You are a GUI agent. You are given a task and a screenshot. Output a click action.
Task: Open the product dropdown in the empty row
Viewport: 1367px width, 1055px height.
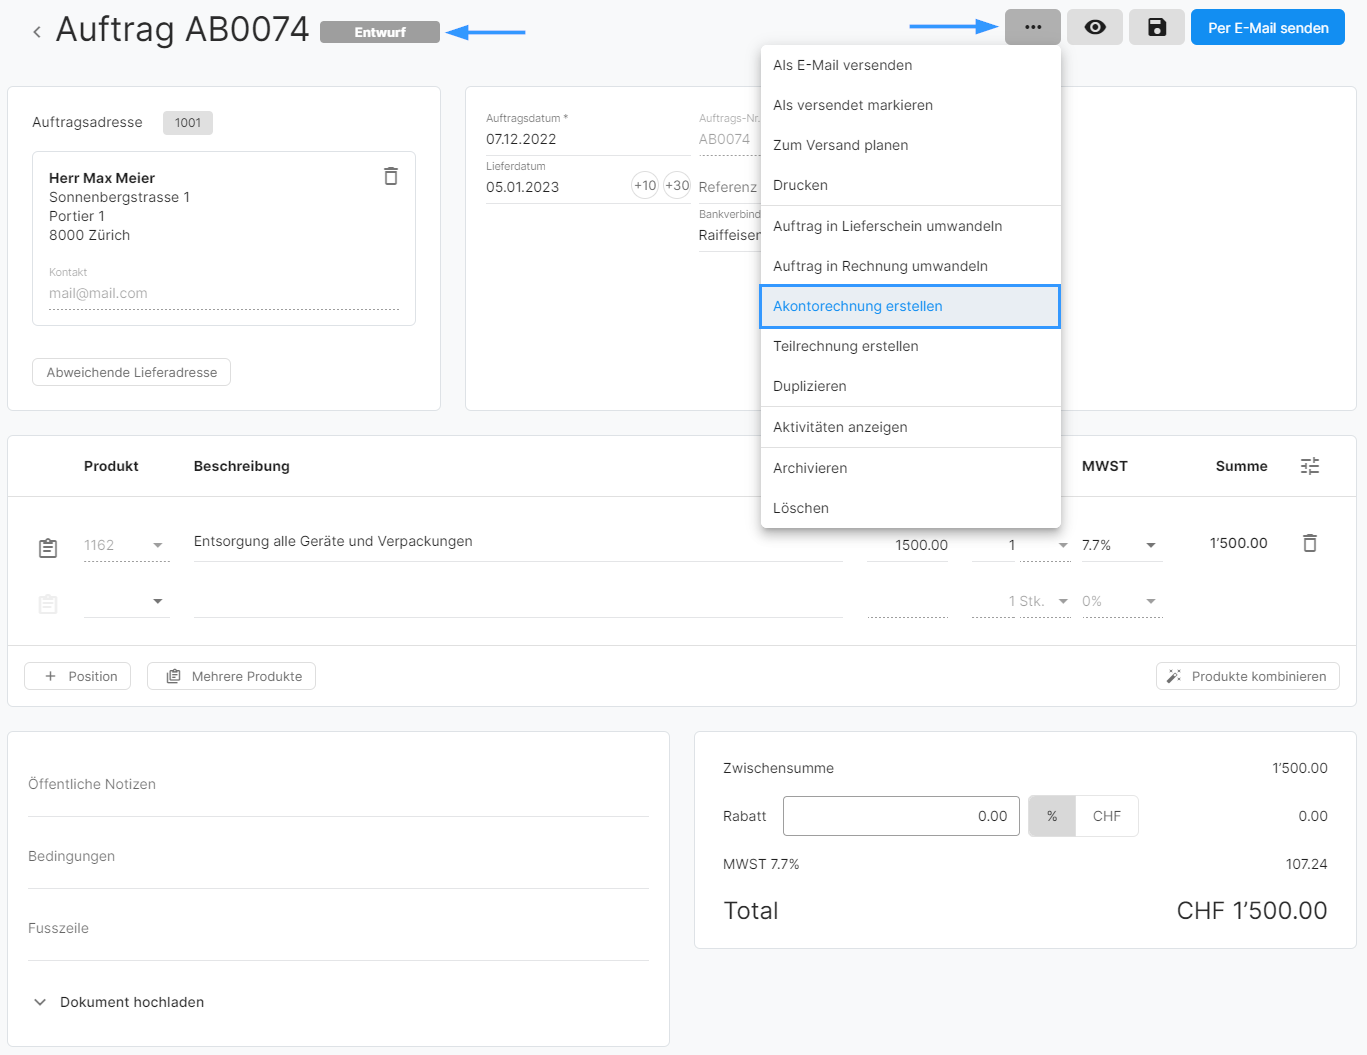[158, 601]
